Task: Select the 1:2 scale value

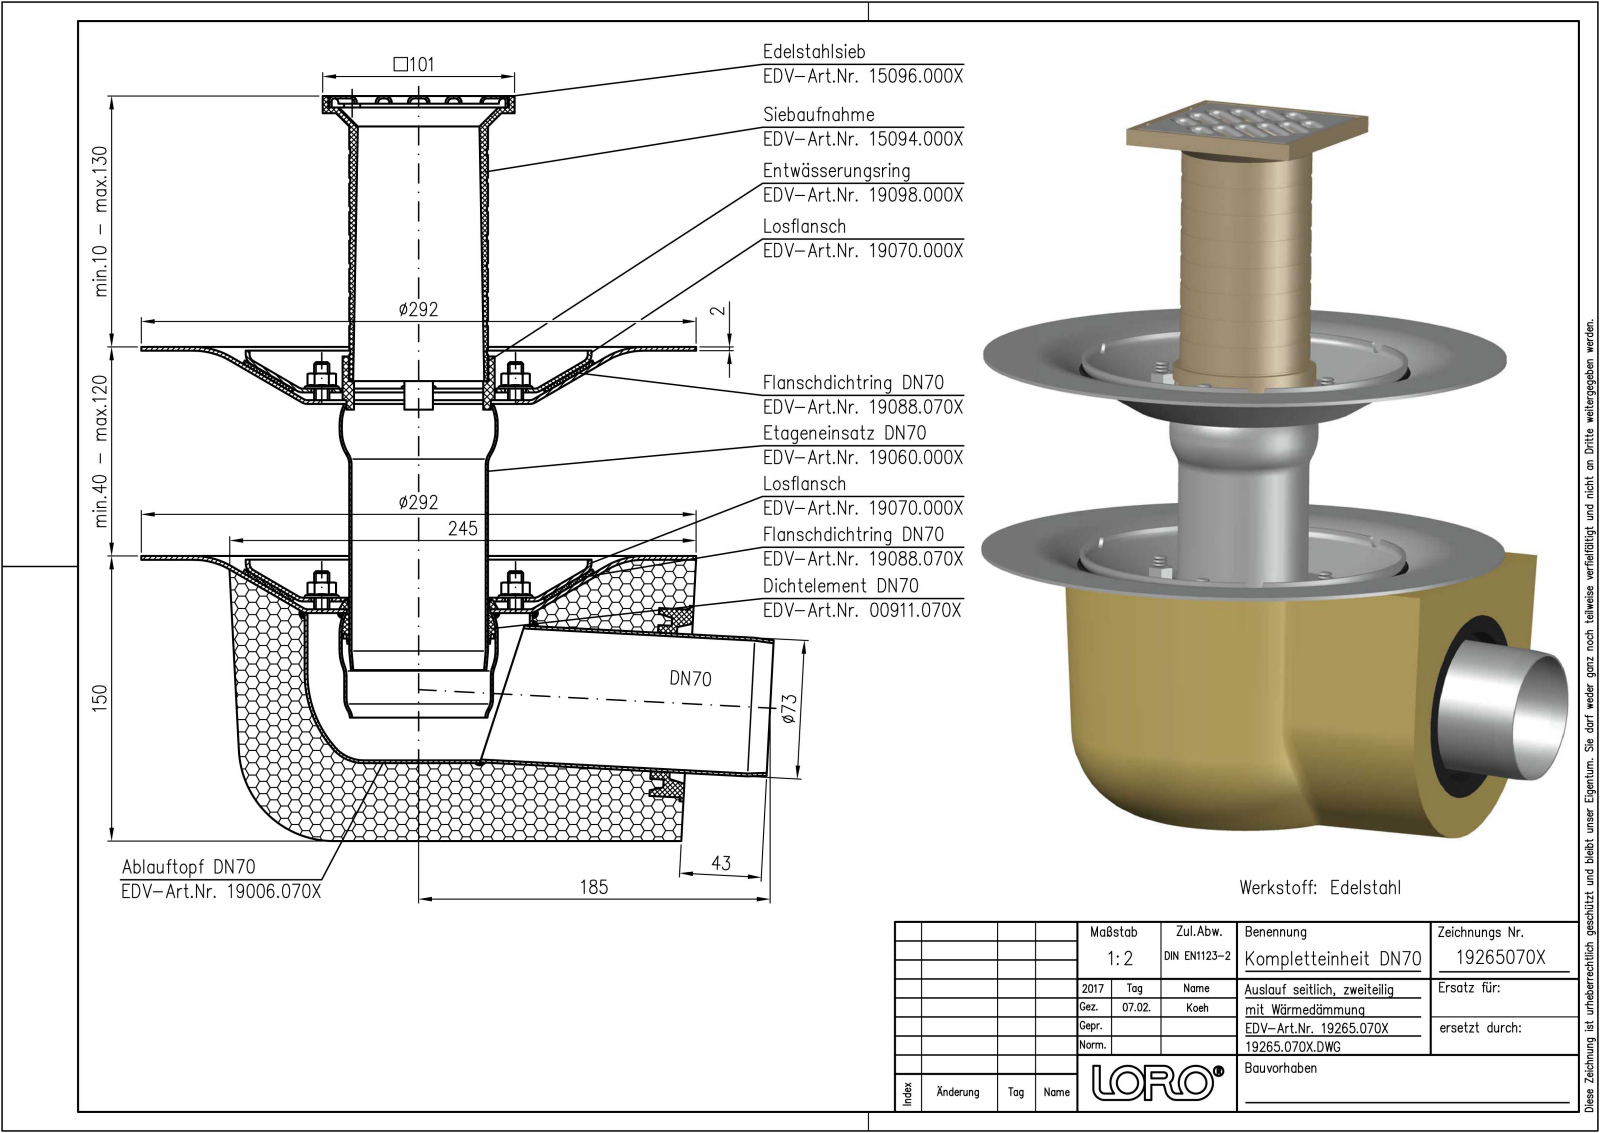Action: point(1119,959)
